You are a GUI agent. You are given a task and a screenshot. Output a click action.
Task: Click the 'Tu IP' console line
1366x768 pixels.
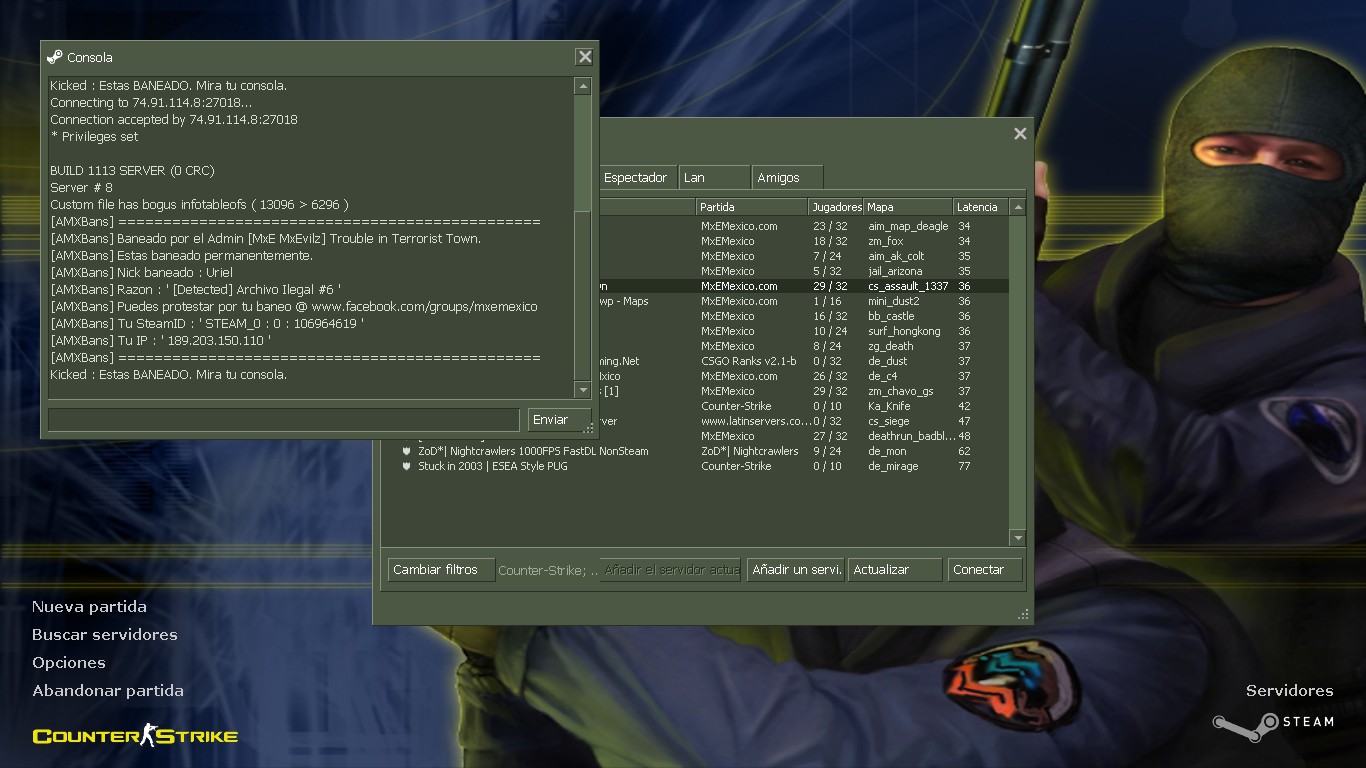coord(161,341)
